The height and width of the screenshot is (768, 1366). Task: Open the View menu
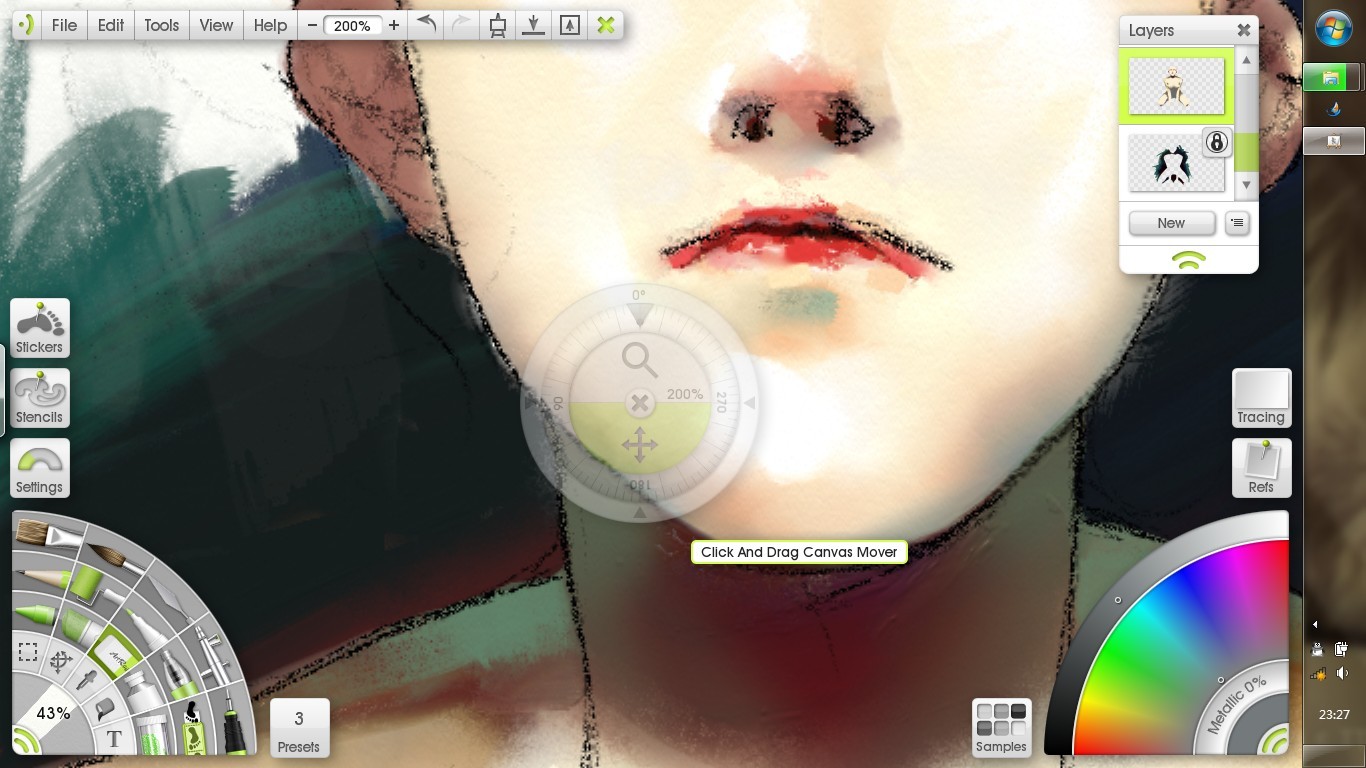coord(216,25)
